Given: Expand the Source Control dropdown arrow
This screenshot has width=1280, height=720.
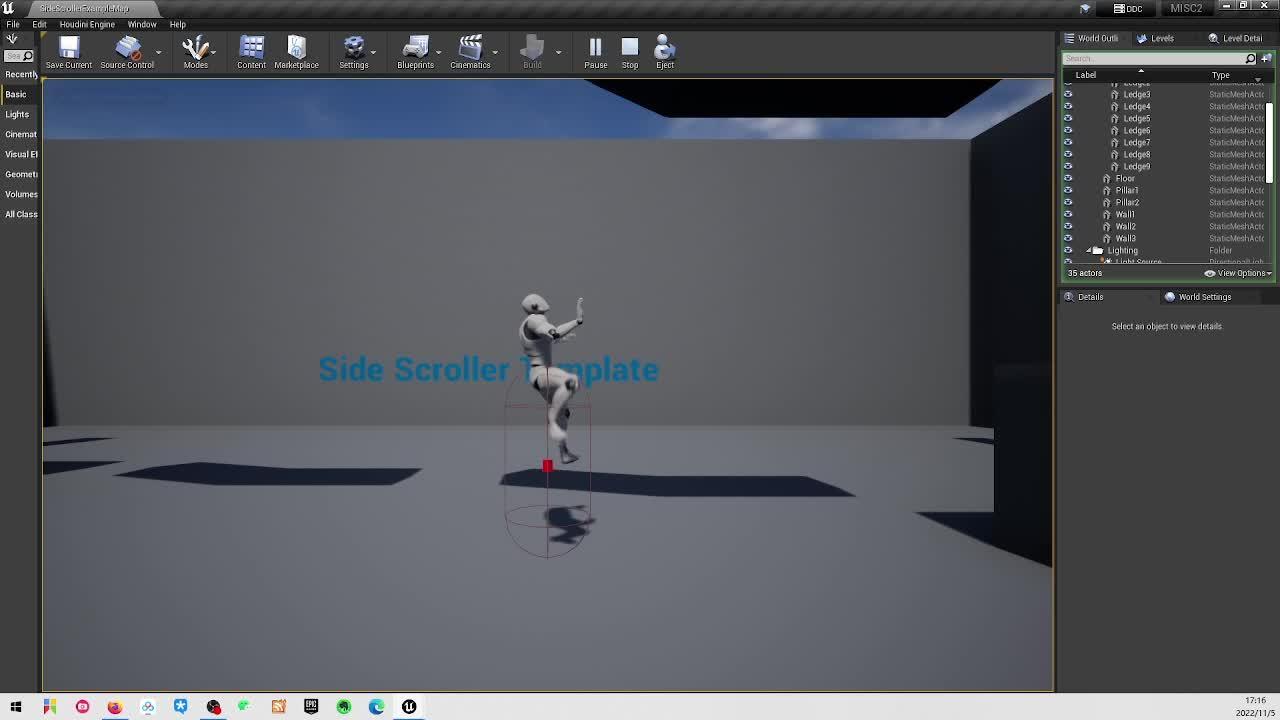Looking at the screenshot, I should point(159,52).
